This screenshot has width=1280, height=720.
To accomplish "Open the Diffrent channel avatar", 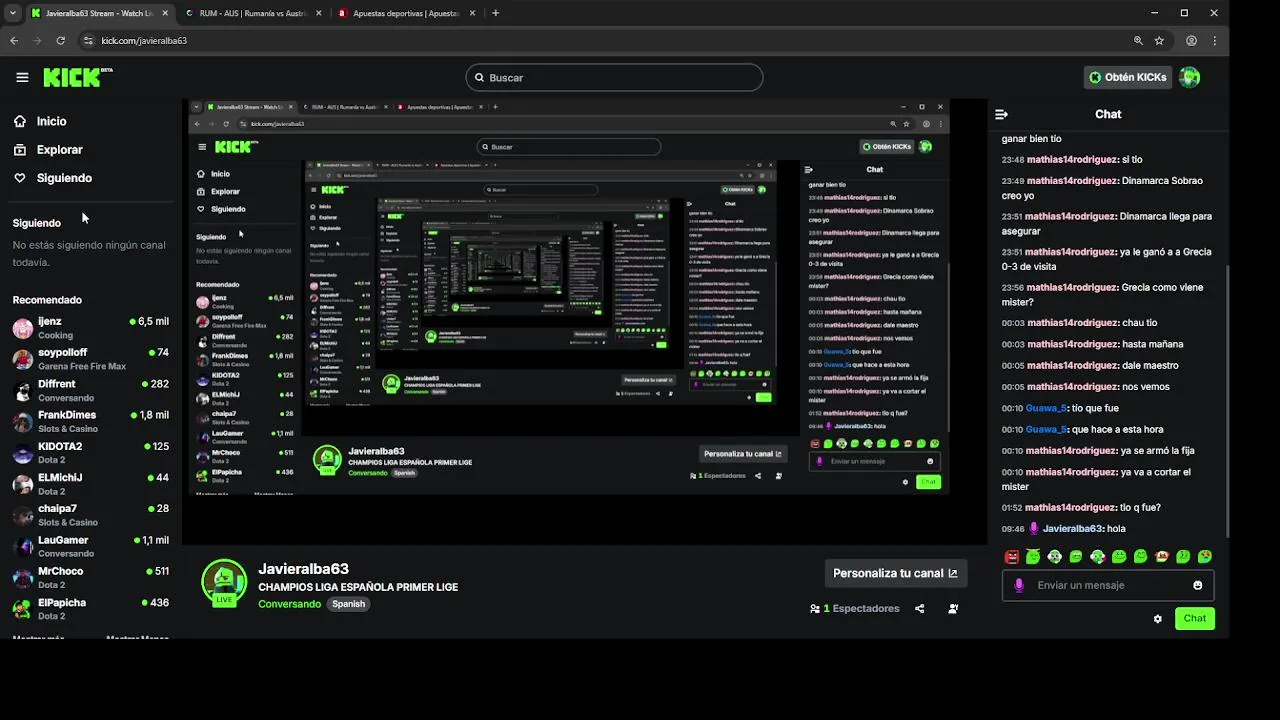I will click(x=22, y=390).
